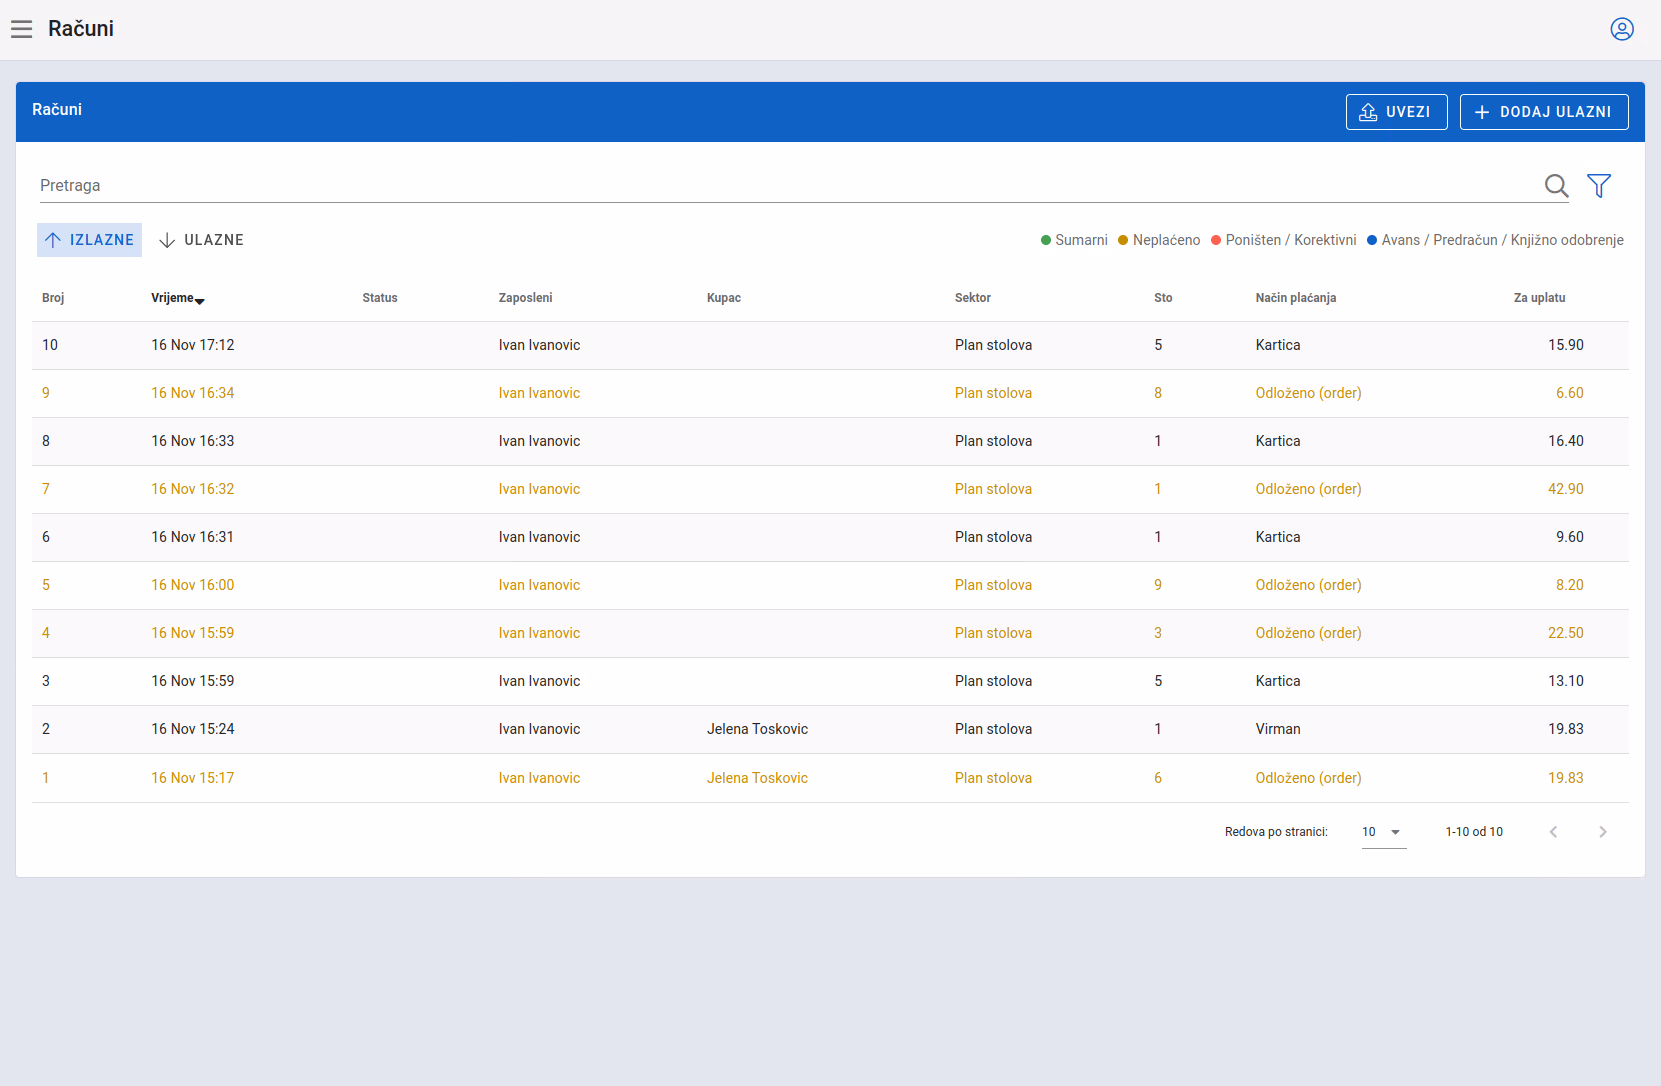Sort by the Vrijeme column header
The image size is (1661, 1086).
pyautogui.click(x=177, y=298)
